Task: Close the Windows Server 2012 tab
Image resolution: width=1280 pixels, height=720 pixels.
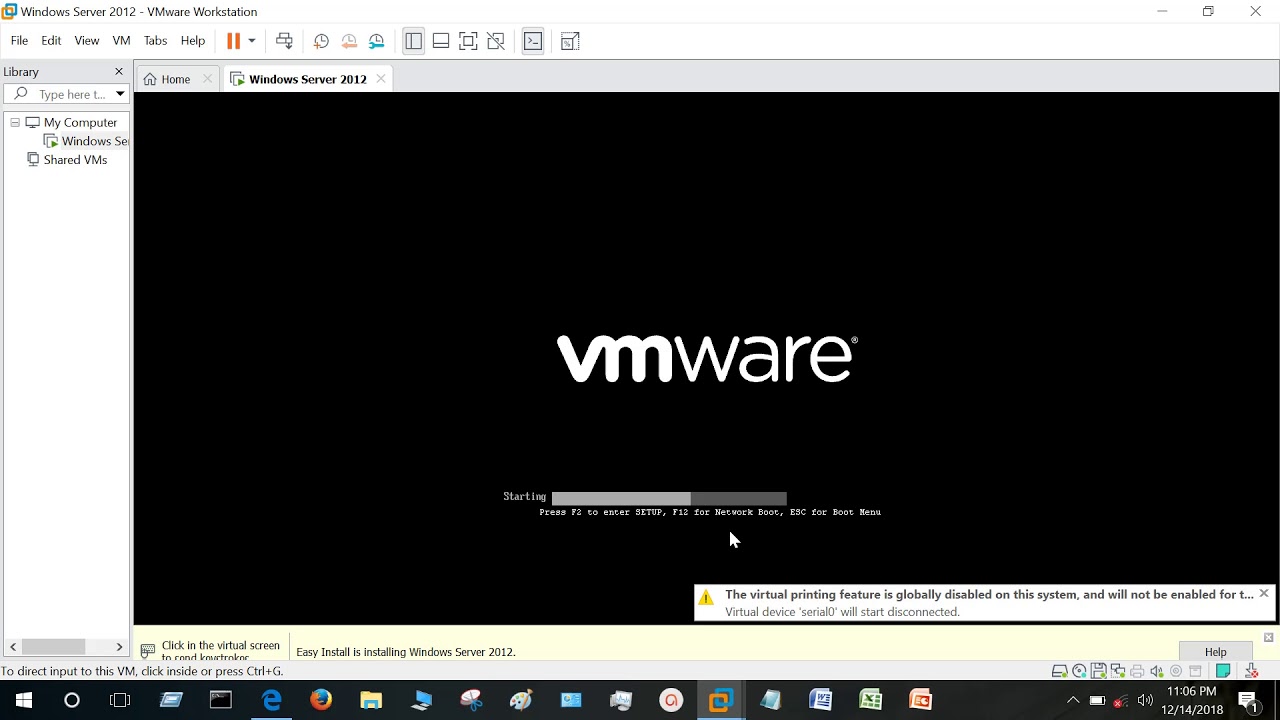Action: [381, 79]
